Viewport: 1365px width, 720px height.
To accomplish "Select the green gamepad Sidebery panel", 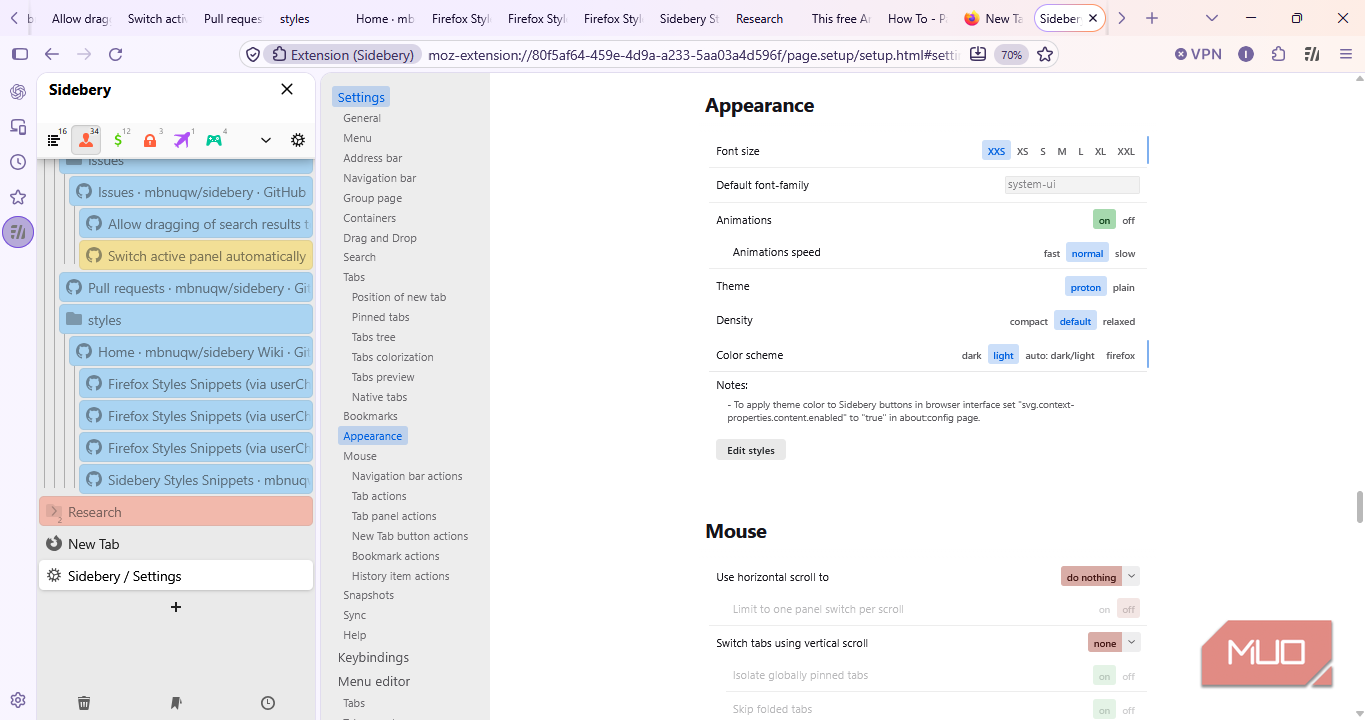I will tap(214, 141).
